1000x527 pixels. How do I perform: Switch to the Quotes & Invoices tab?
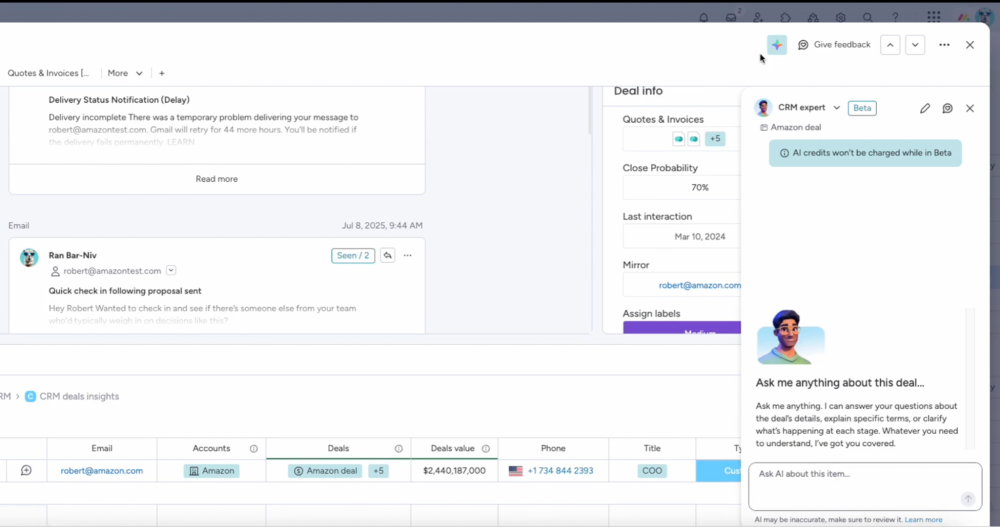[x=48, y=73]
